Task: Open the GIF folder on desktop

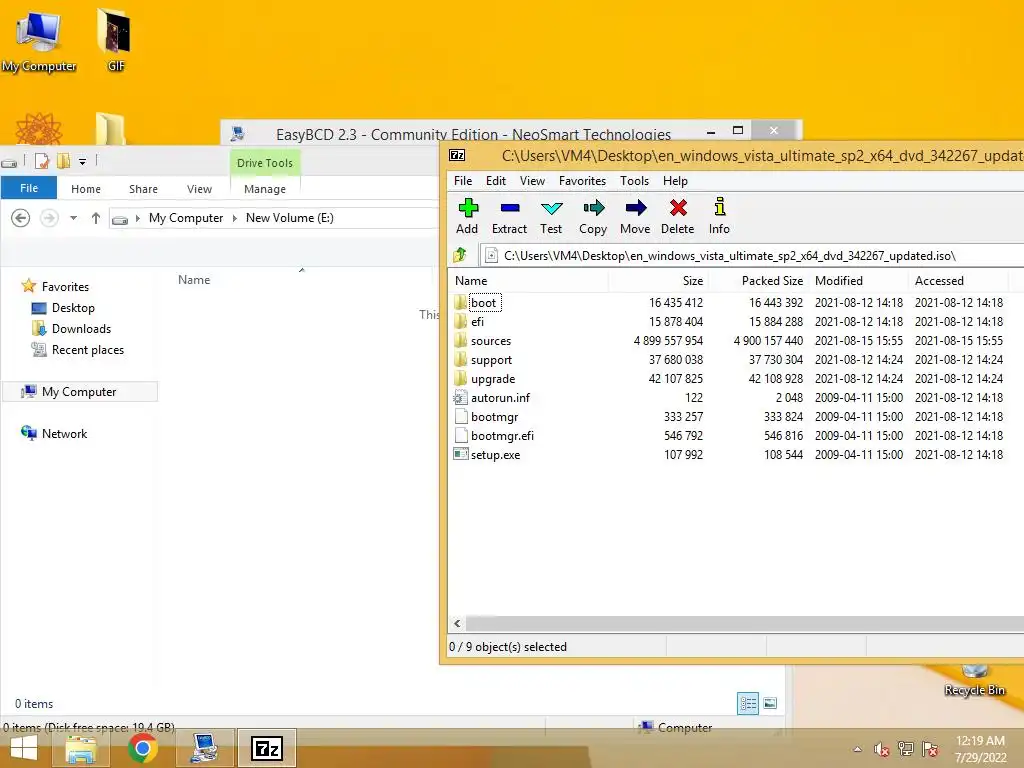Action: (115, 40)
